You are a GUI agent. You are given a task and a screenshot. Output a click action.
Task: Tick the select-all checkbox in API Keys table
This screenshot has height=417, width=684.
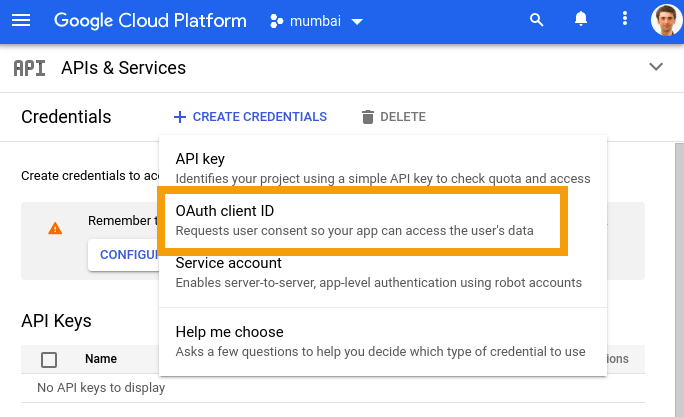49,360
